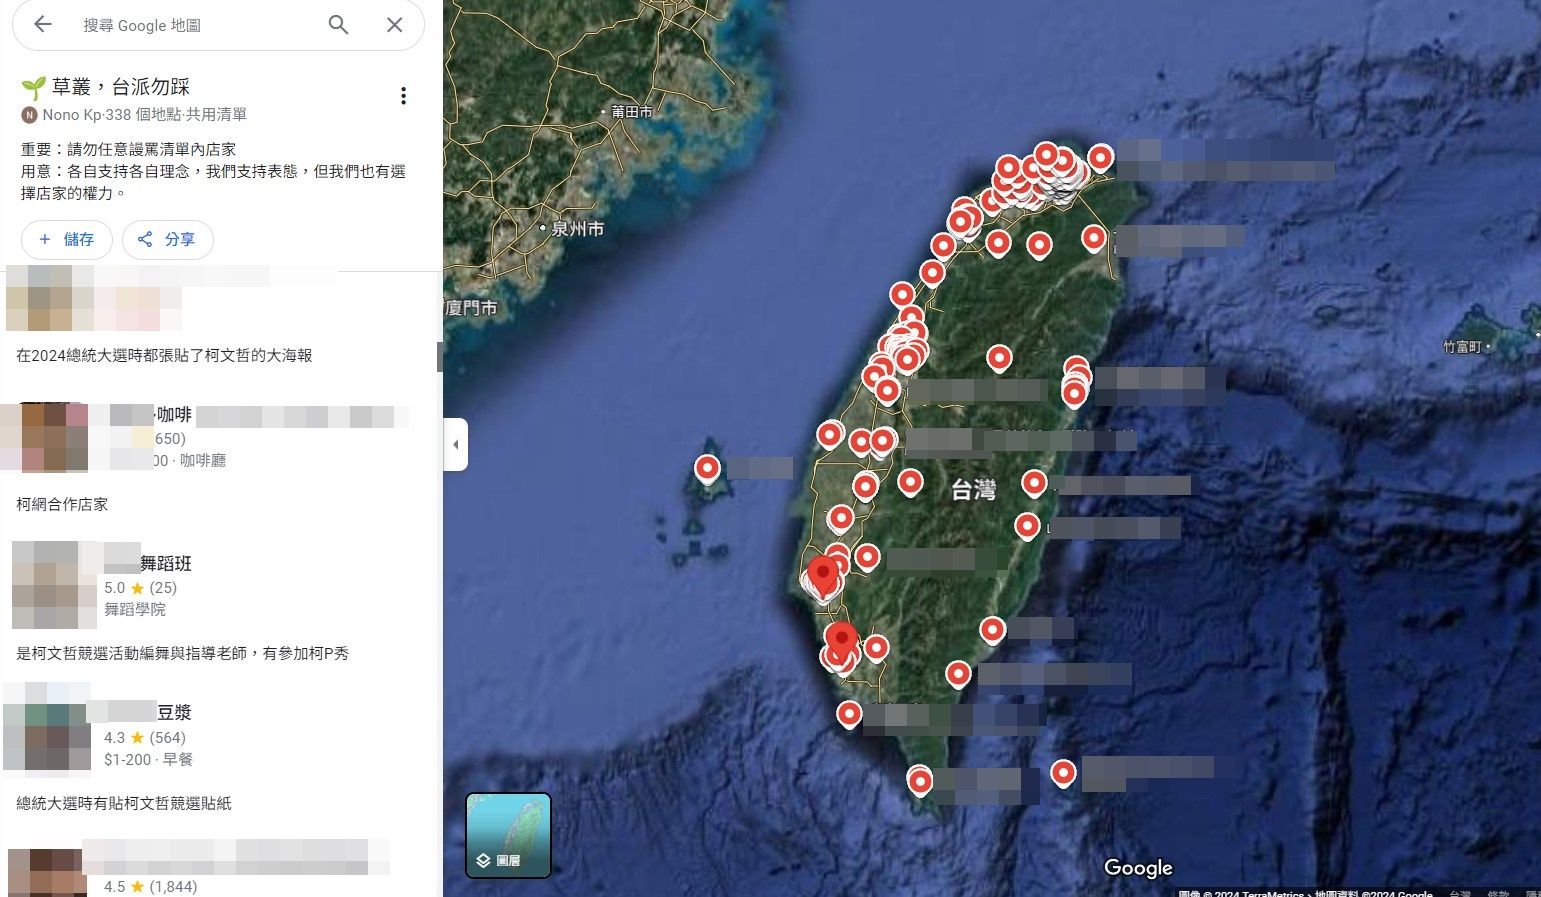Click the 台灣 map label

coord(973,490)
